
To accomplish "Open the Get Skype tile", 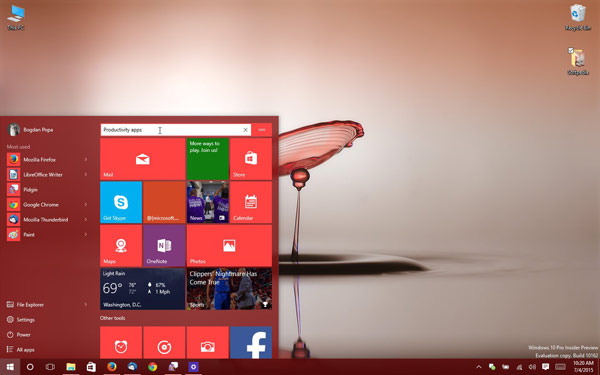I will [x=121, y=202].
